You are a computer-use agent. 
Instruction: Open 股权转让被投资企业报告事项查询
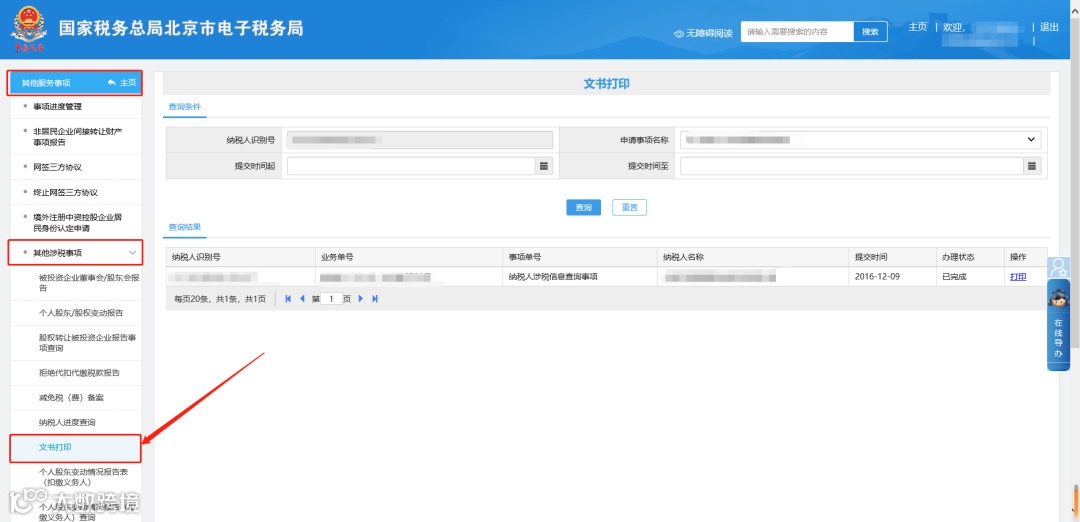click(76, 343)
